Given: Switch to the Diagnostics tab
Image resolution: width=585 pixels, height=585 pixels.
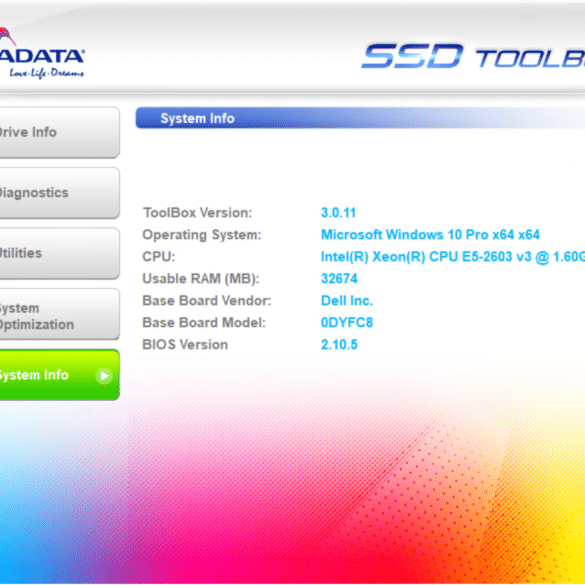Looking at the screenshot, I should (59, 193).
